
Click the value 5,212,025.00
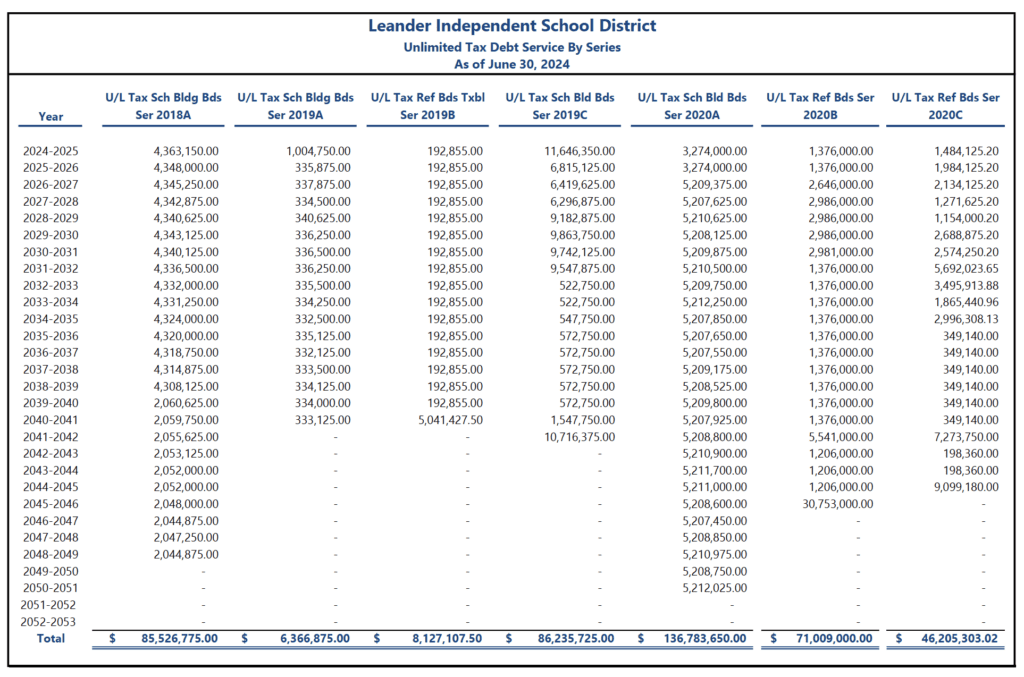(x=714, y=588)
